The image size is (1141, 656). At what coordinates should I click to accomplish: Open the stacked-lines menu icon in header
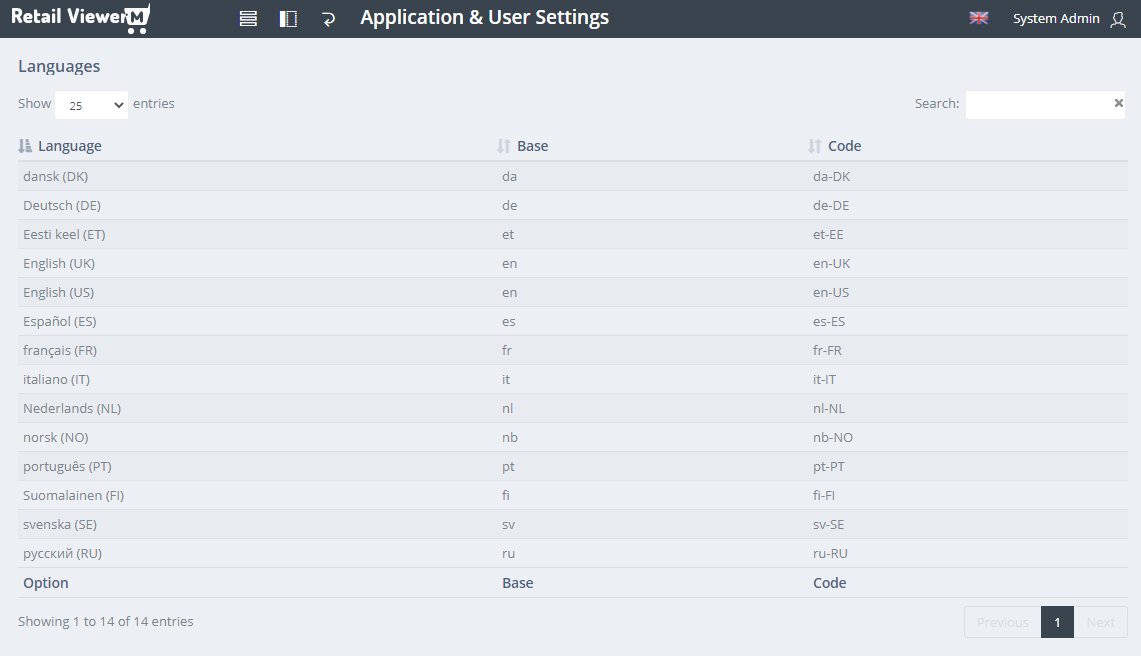coord(248,19)
